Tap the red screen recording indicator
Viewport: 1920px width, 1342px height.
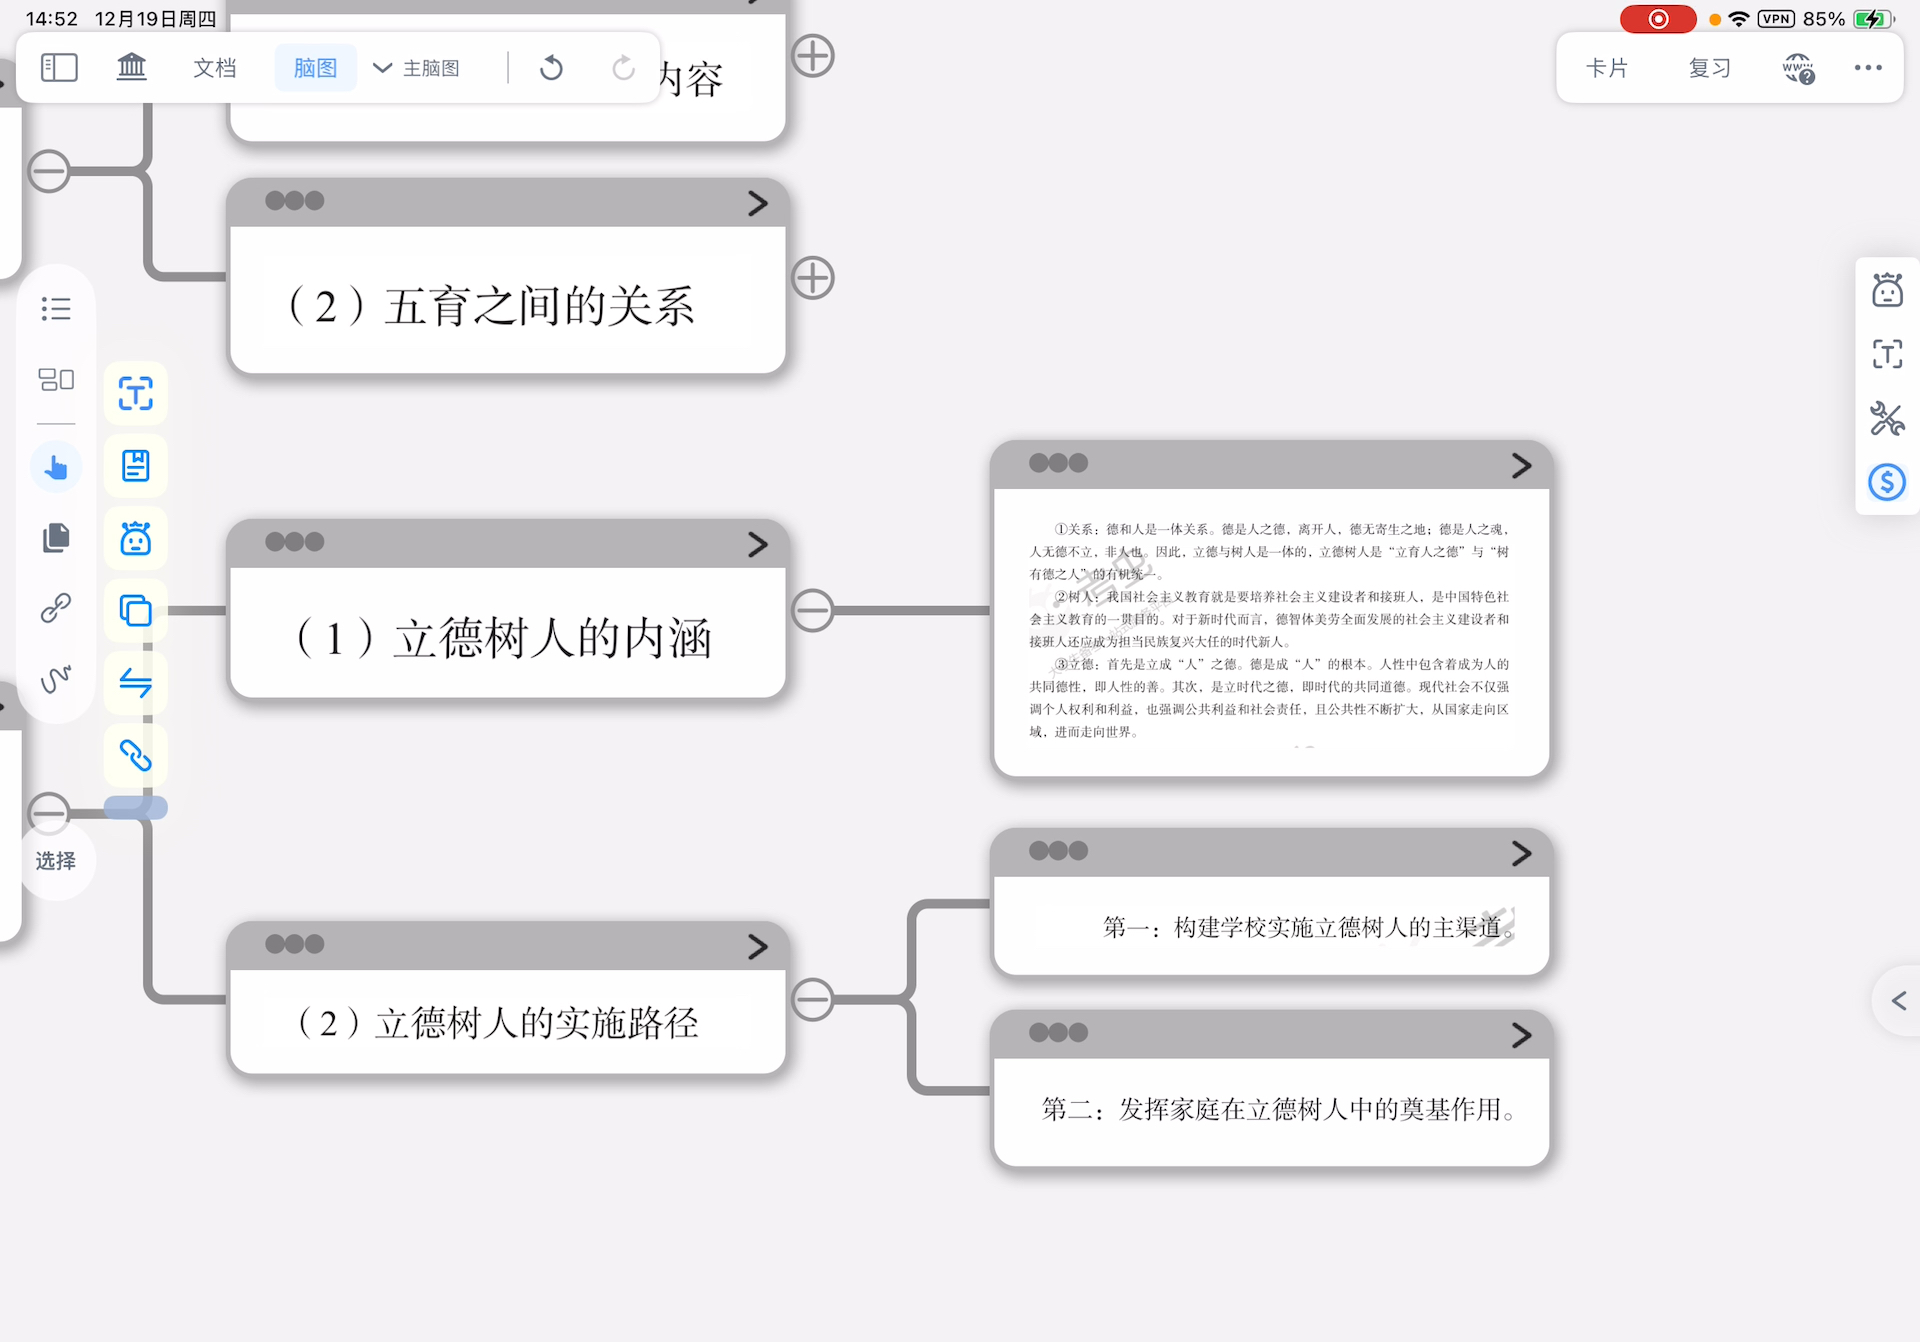[x=1658, y=19]
